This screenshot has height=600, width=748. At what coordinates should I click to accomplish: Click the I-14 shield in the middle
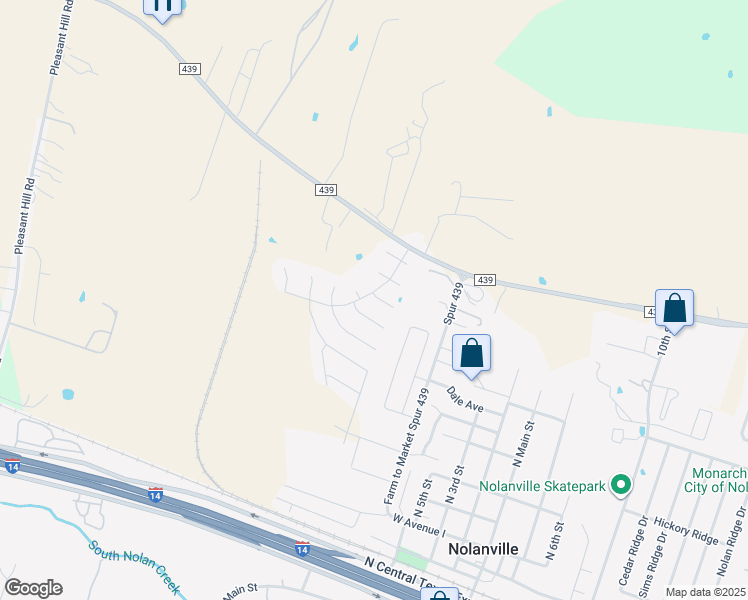[155, 495]
